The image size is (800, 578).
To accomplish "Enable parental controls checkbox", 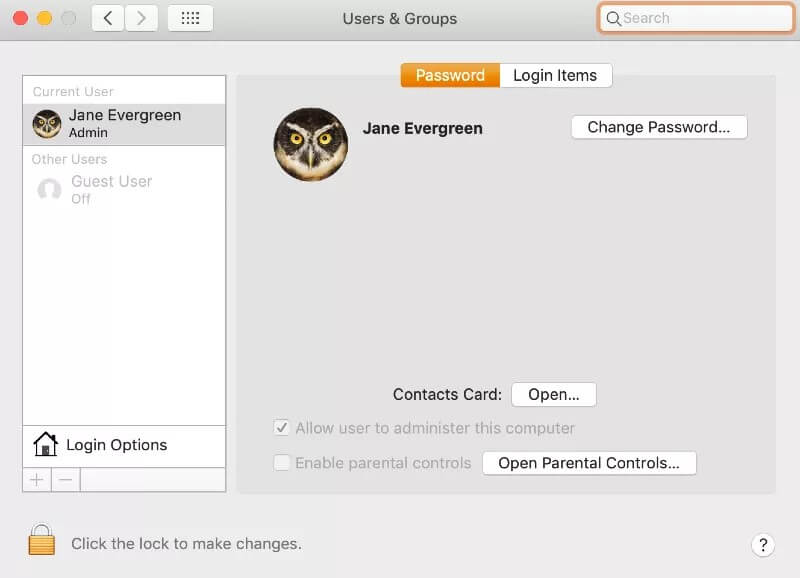I will click(x=282, y=463).
